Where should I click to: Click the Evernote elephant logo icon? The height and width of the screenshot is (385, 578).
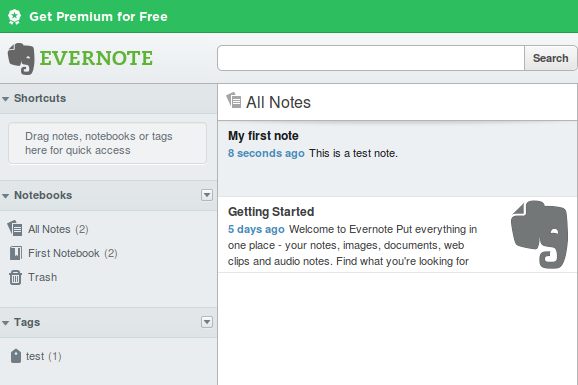point(21,59)
